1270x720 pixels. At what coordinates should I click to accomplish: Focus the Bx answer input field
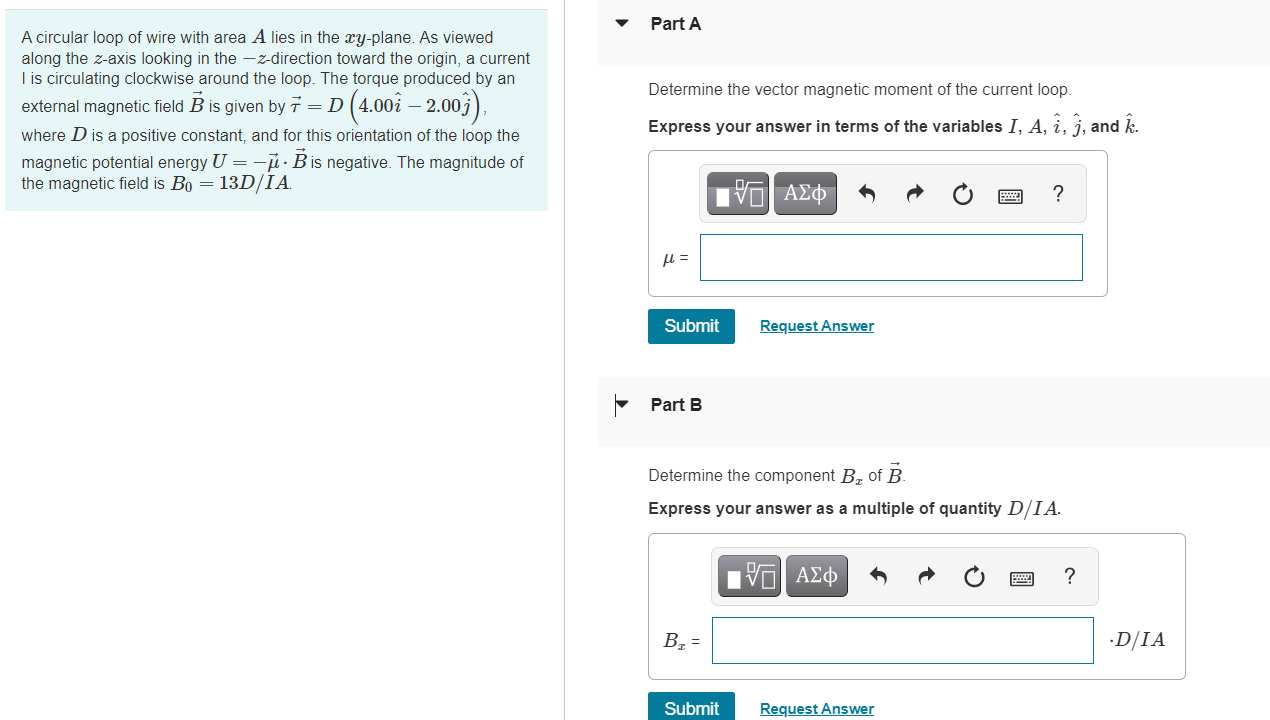[903, 640]
